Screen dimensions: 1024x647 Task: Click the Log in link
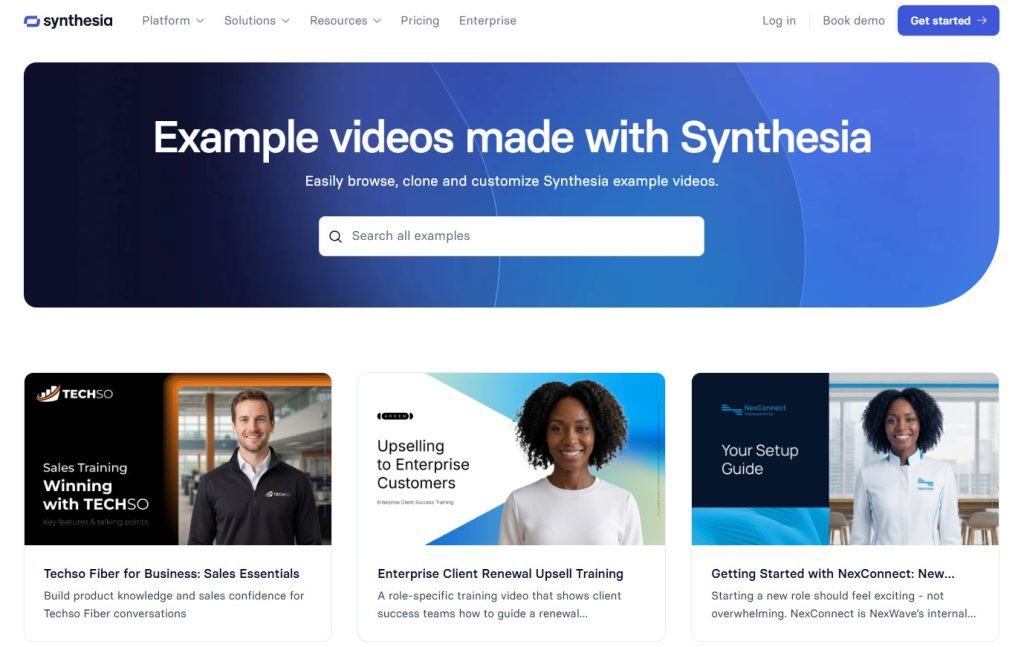778,21
